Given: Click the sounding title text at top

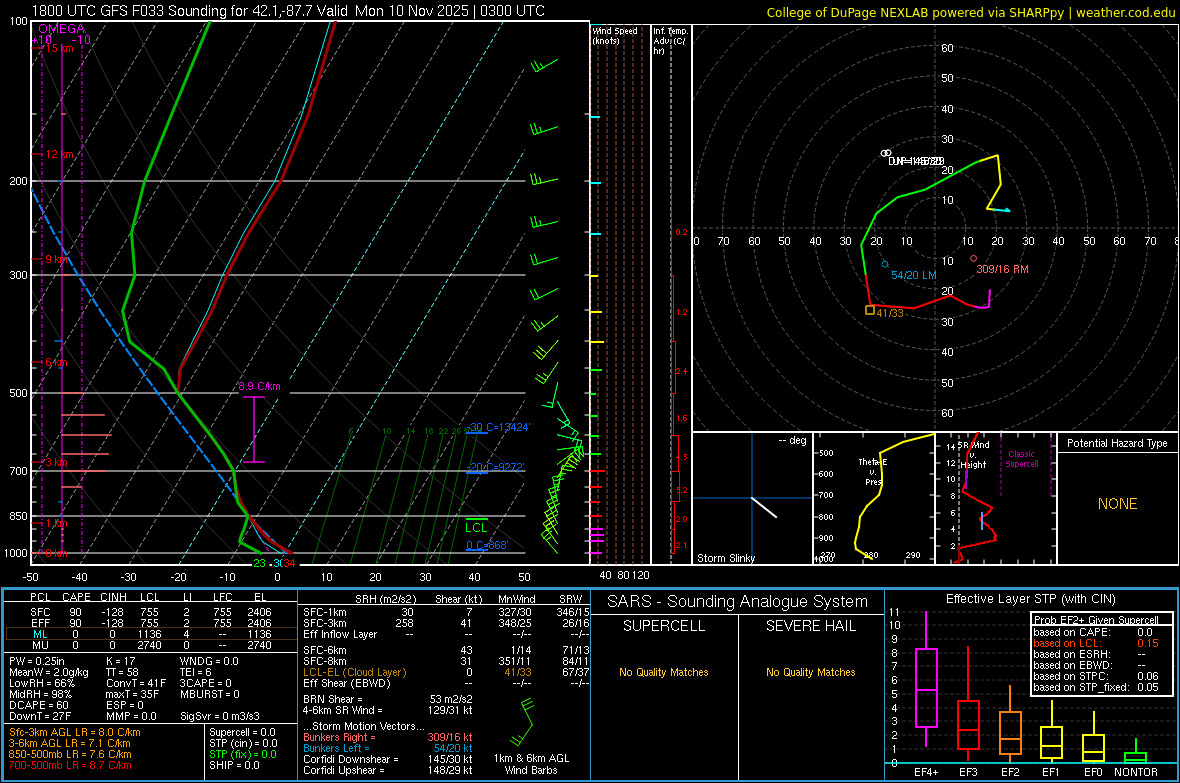Looking at the screenshot, I should 288,11.
